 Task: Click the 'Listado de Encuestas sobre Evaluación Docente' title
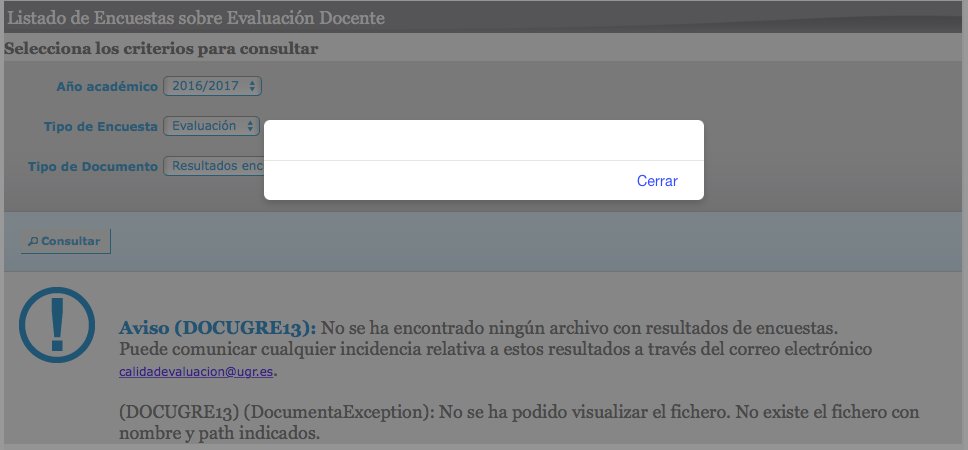(x=196, y=18)
